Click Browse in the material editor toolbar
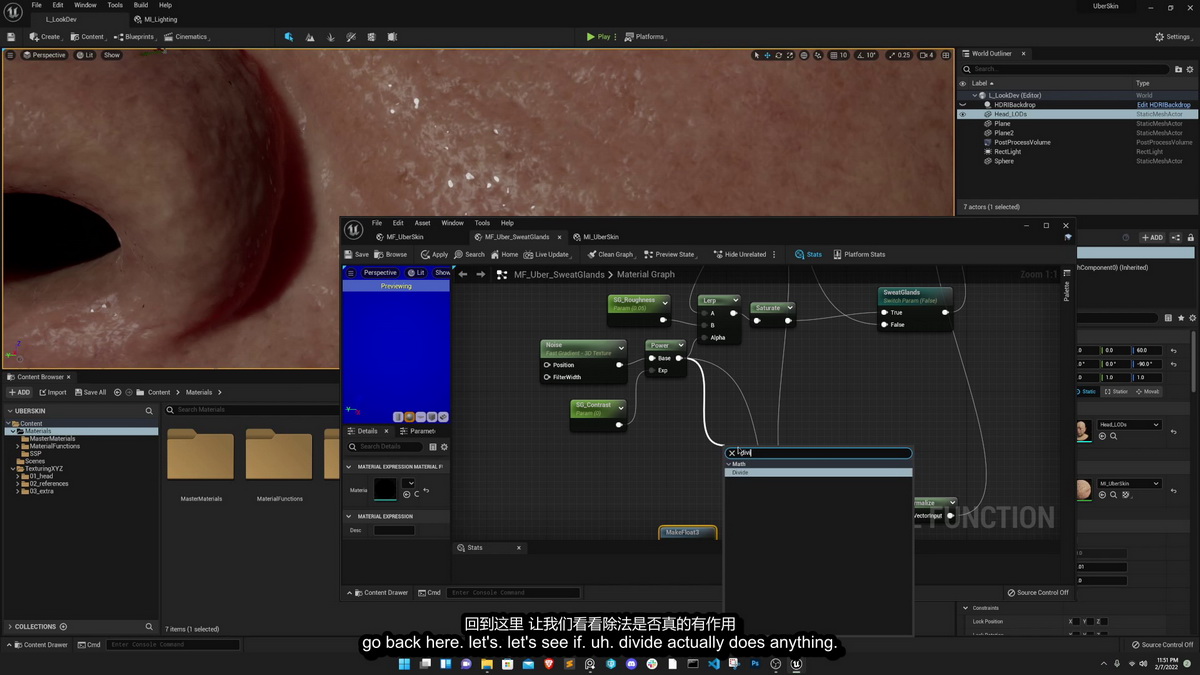The width and height of the screenshot is (1200, 675). pyautogui.click(x=392, y=254)
